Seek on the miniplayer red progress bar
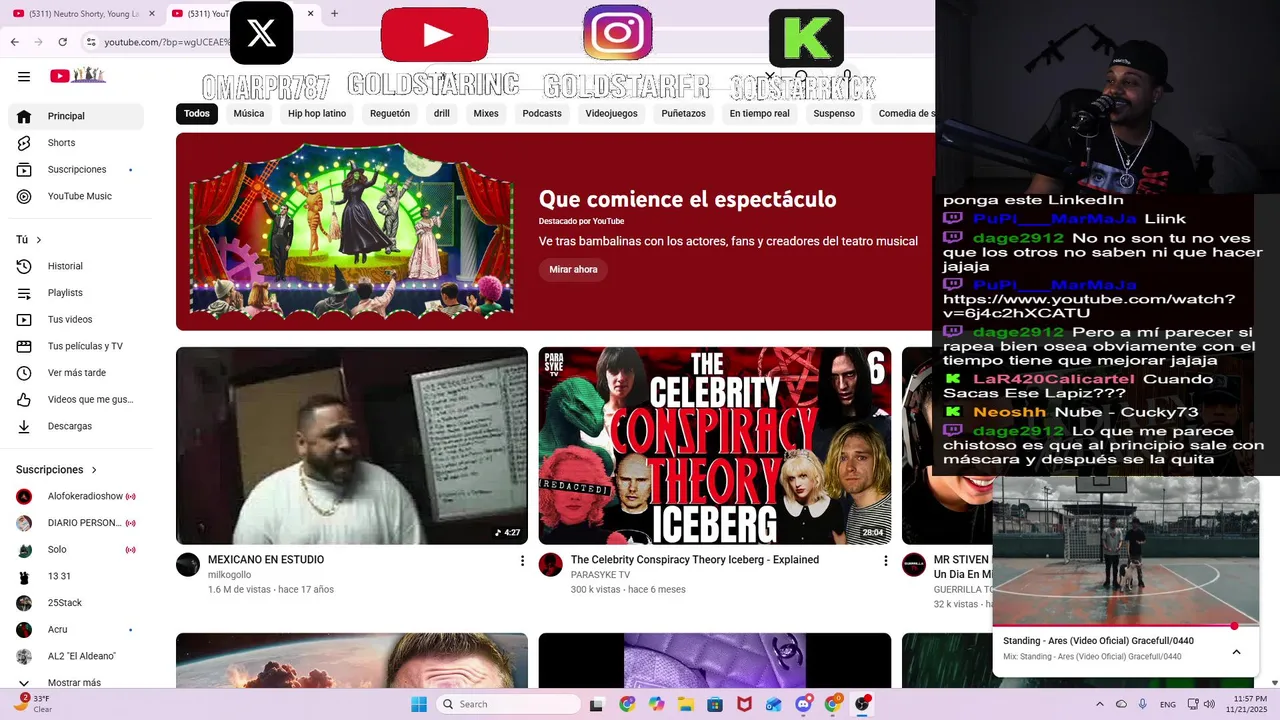 1126,626
